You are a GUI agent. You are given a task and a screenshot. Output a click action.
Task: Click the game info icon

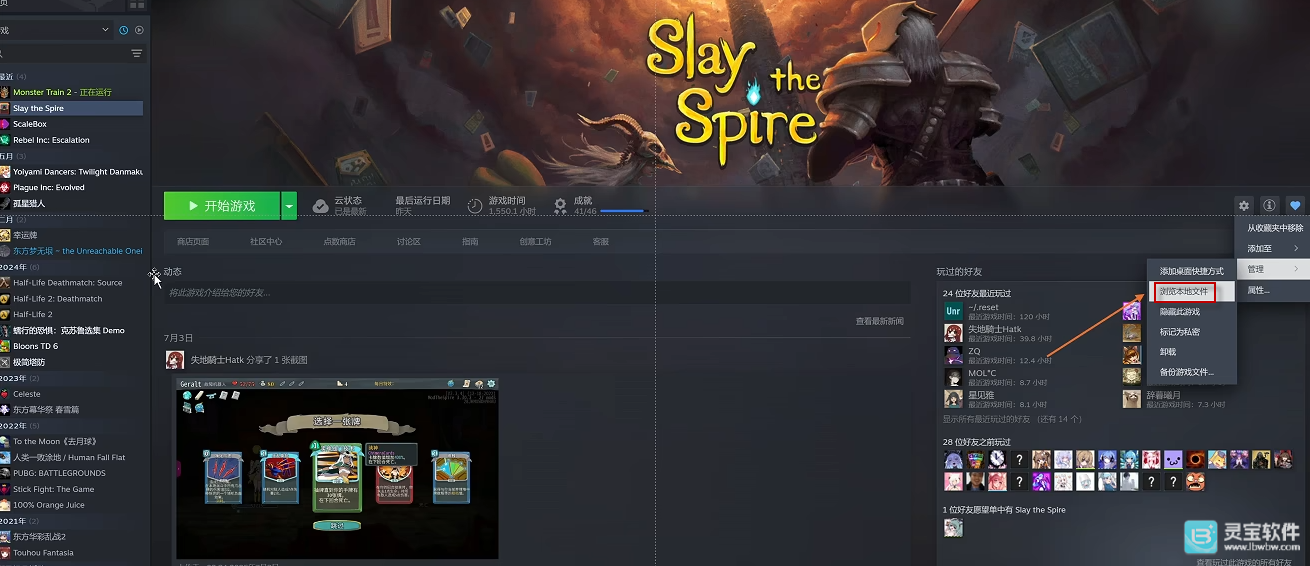coord(1270,205)
